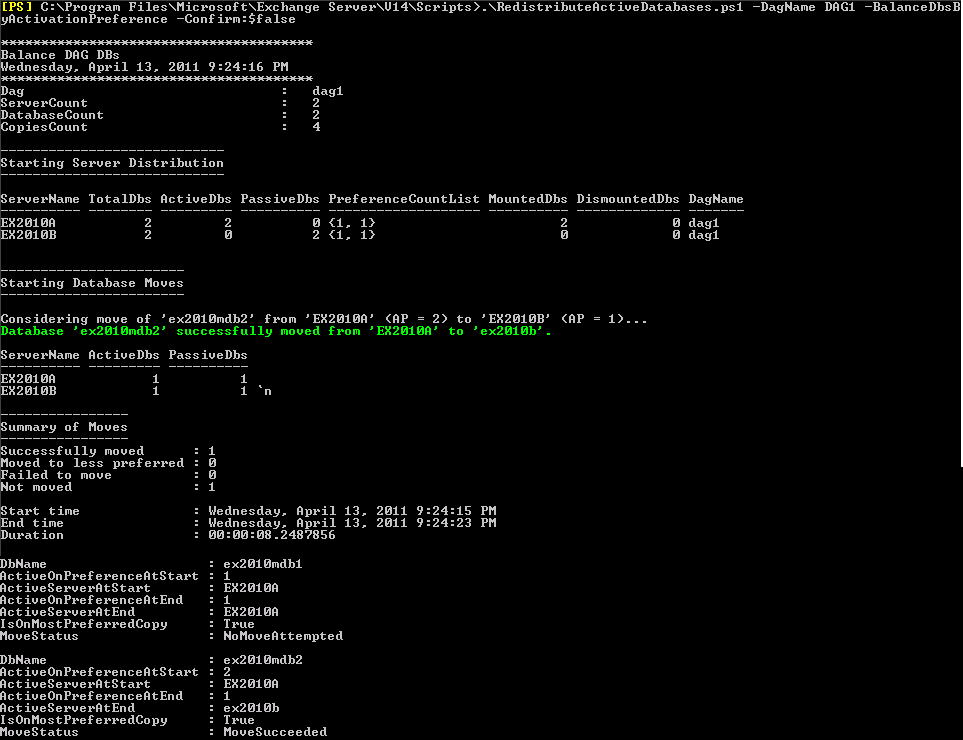Image resolution: width=963 pixels, height=740 pixels.
Task: Click the green successfully moved message
Action: point(276,331)
